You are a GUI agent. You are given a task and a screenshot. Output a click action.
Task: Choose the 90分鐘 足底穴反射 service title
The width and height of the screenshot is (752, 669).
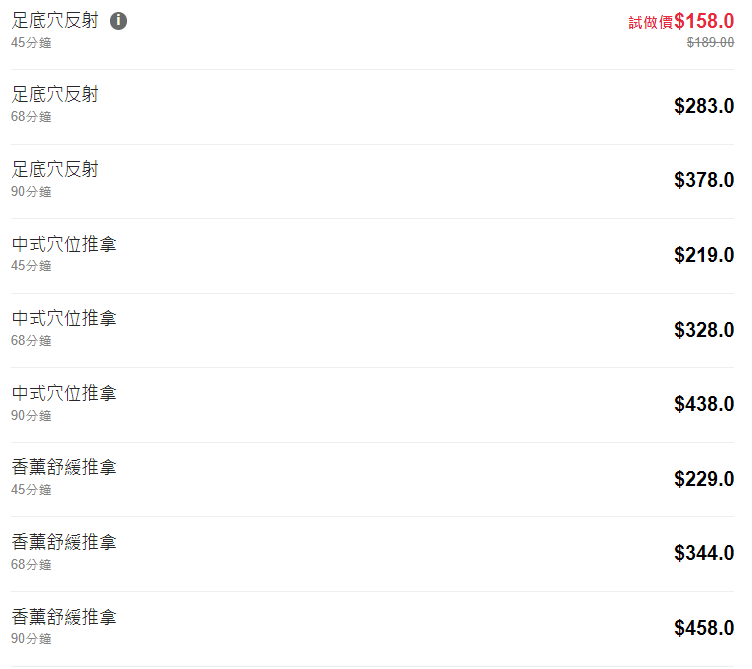click(x=55, y=170)
